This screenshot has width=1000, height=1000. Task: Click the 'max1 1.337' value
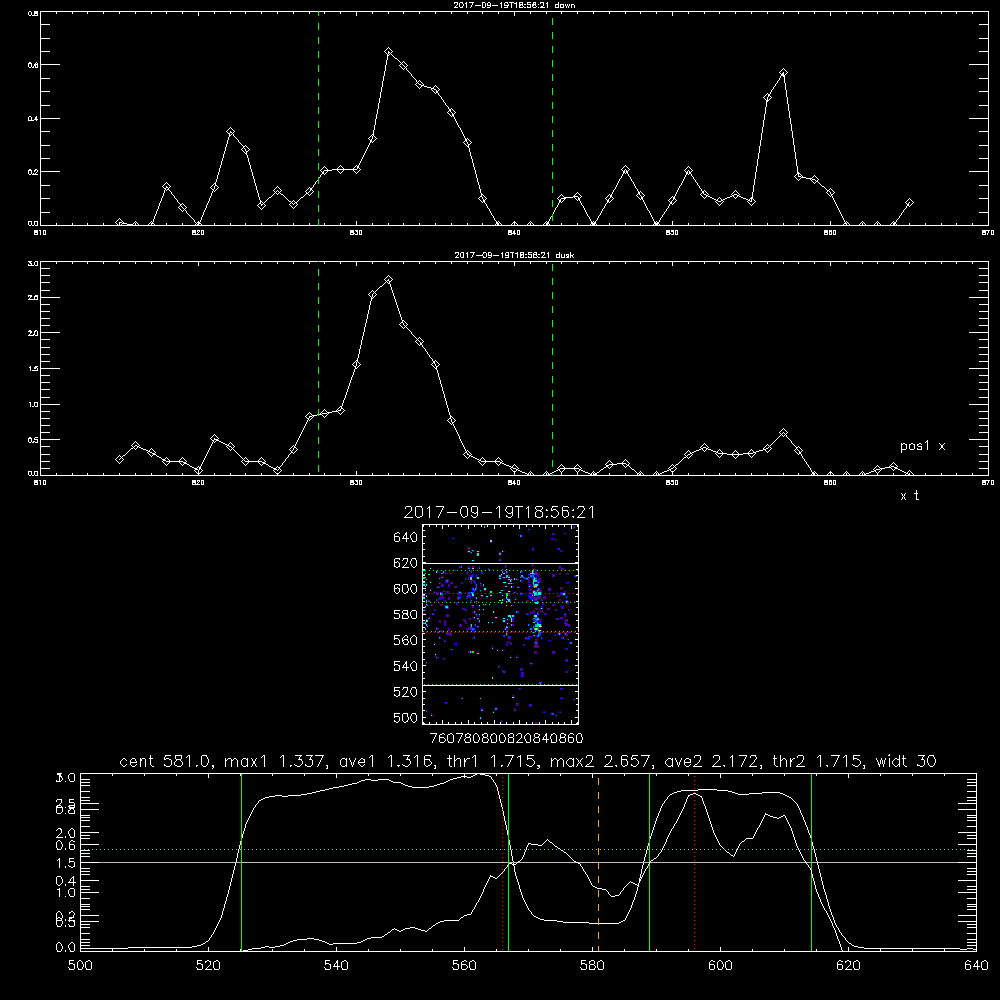tap(272, 761)
